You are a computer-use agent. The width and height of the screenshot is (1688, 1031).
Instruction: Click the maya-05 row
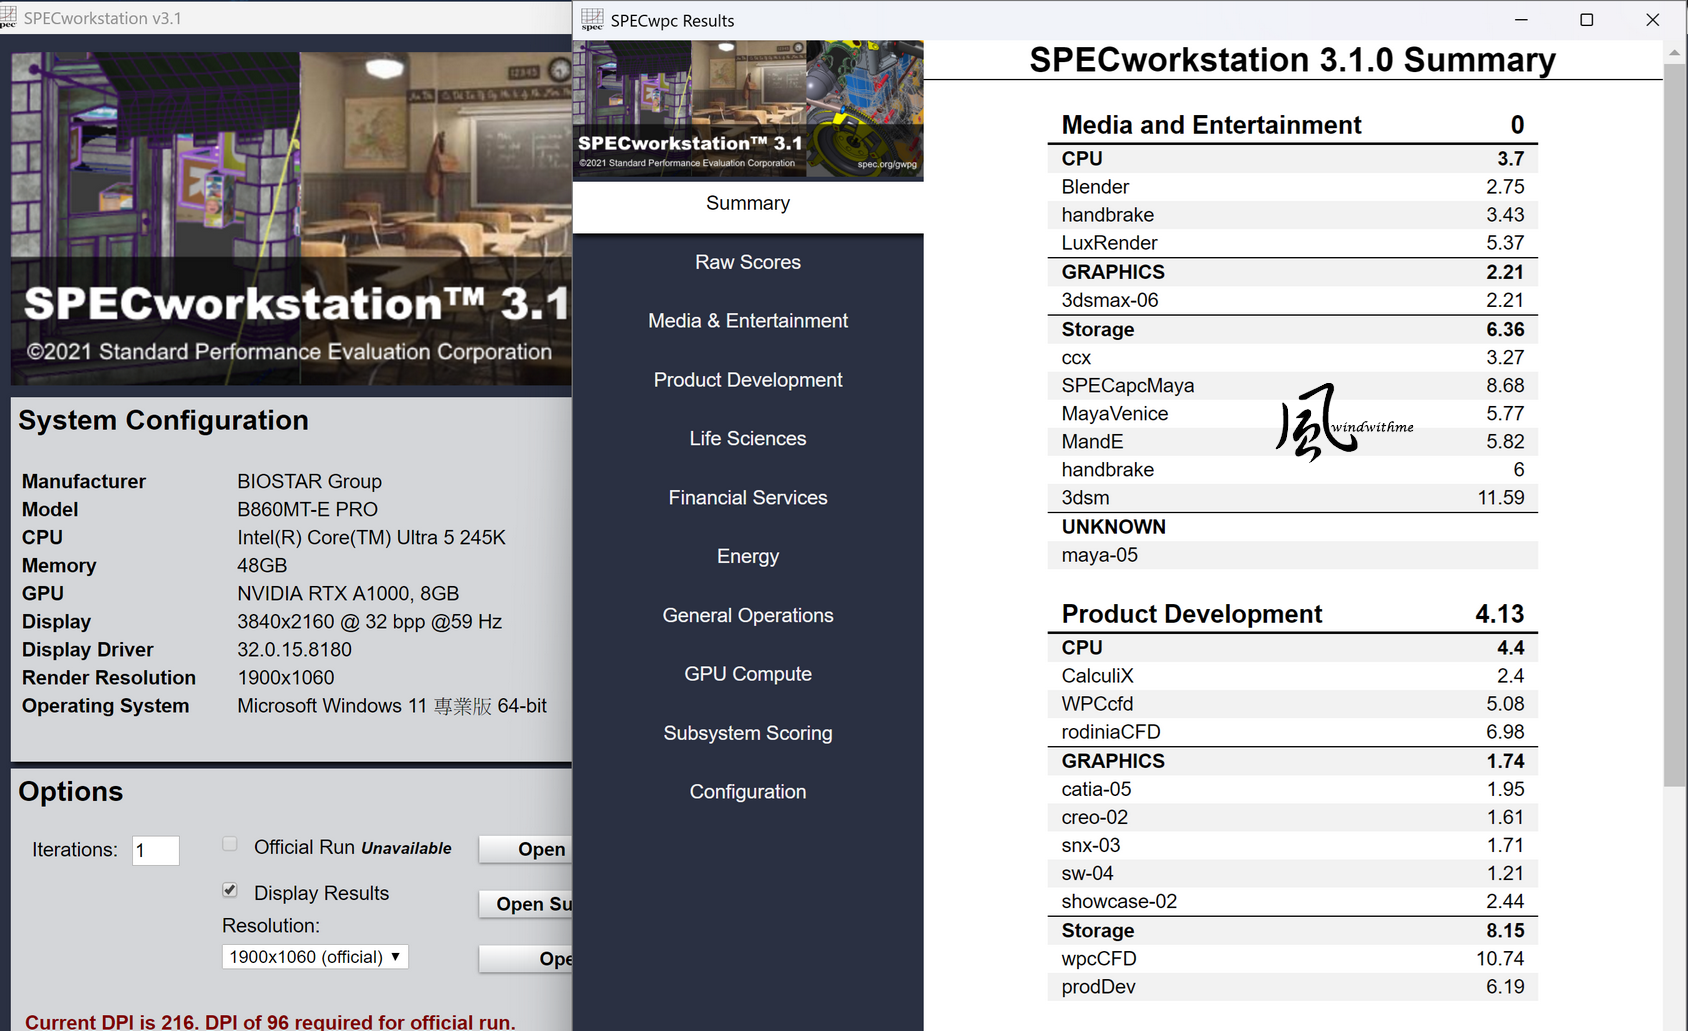pos(1293,555)
